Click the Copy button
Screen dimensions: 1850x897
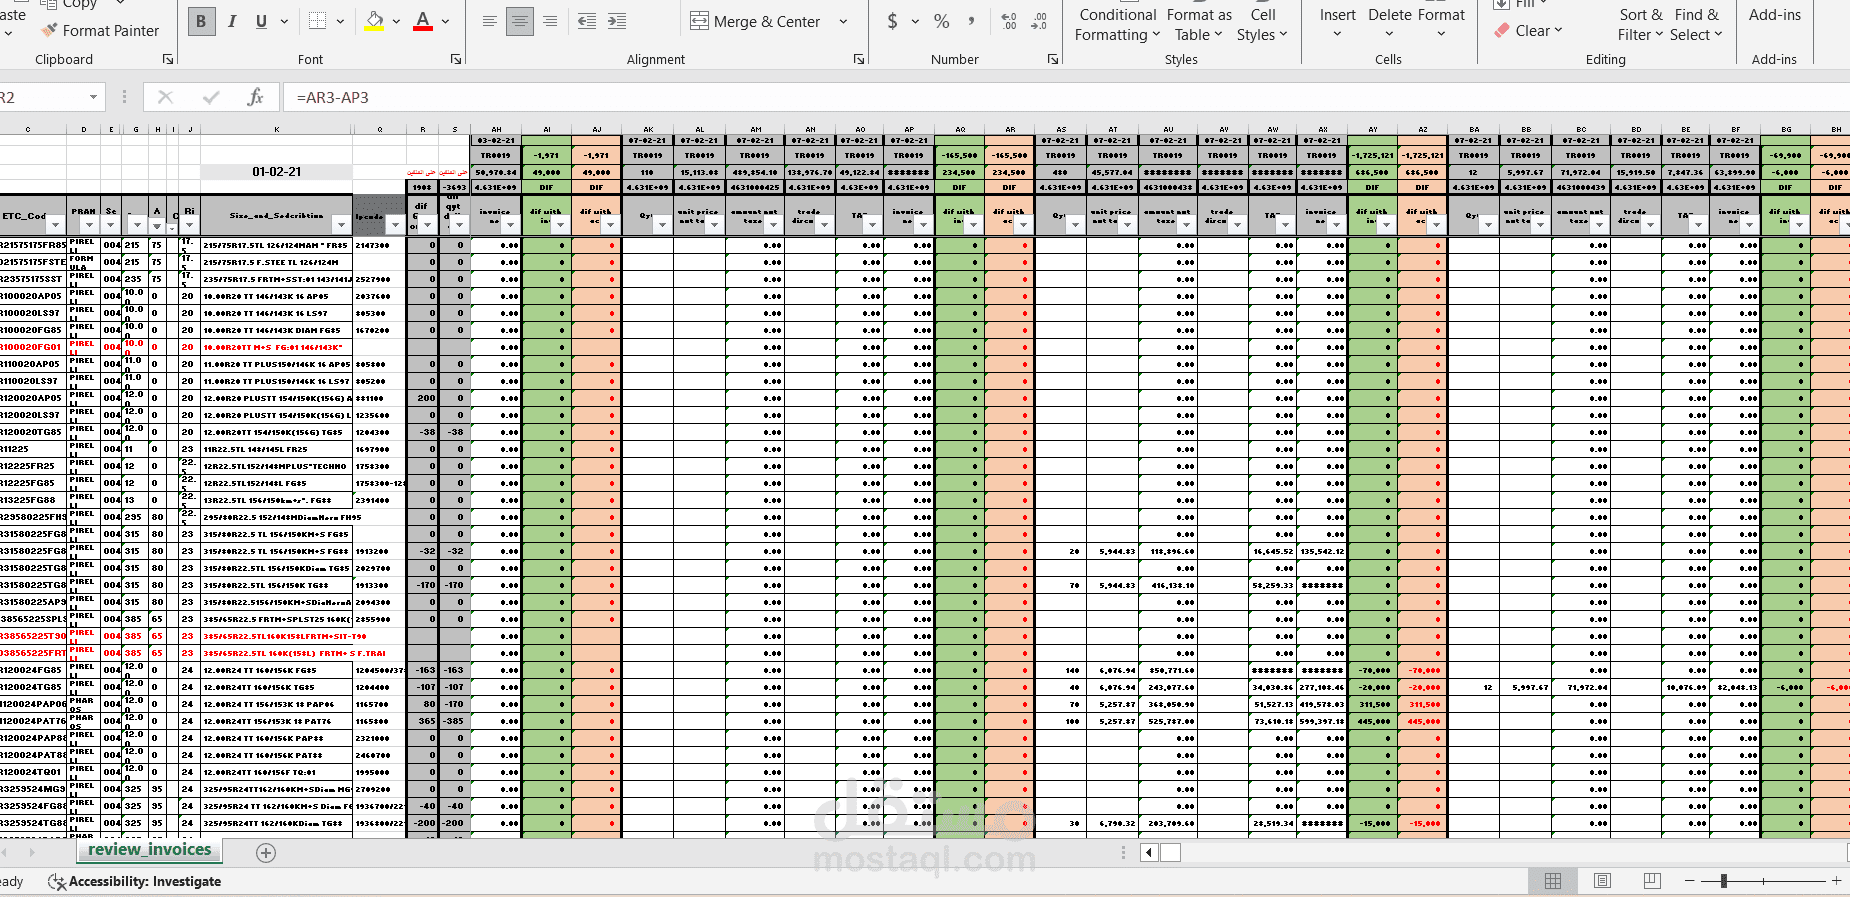(69, 4)
